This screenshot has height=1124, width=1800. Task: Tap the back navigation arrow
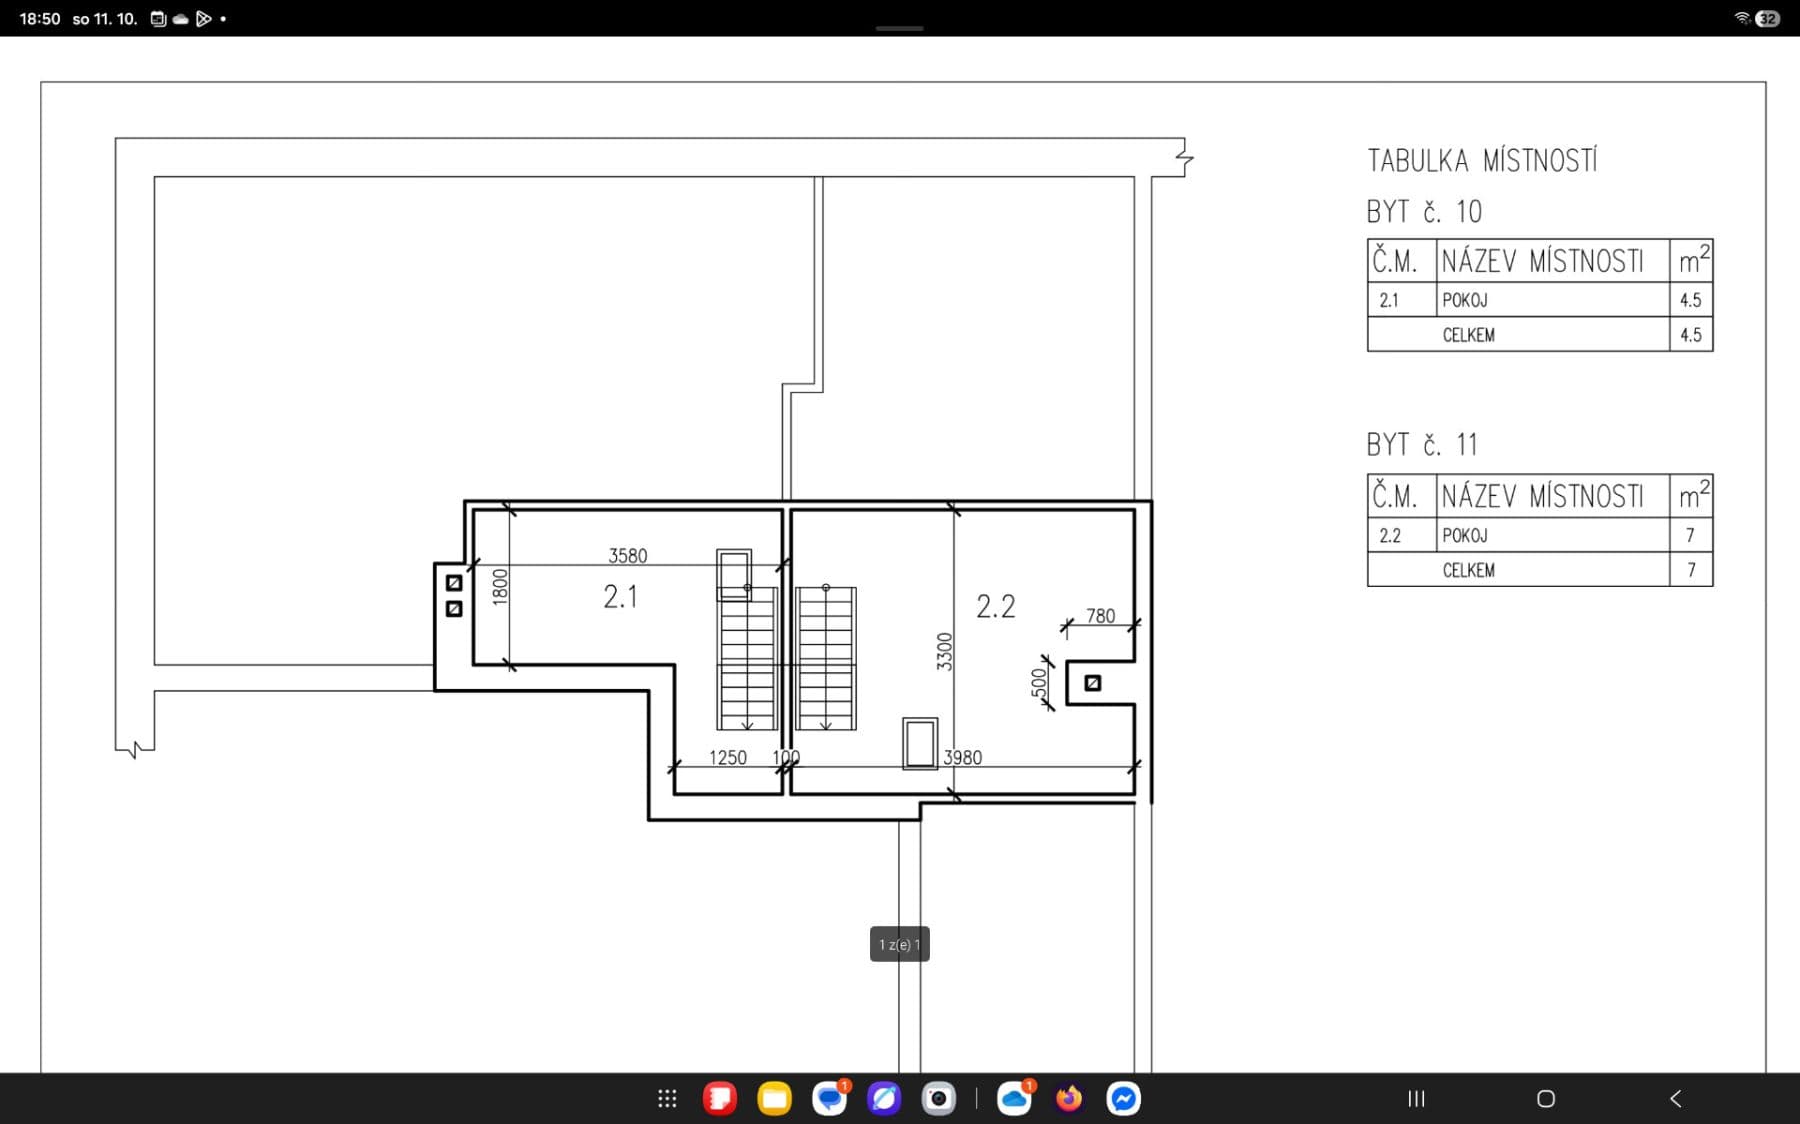point(1676,1098)
